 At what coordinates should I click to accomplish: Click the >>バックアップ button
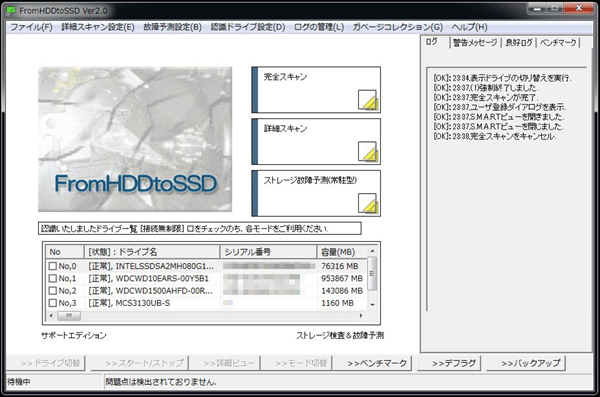526,363
